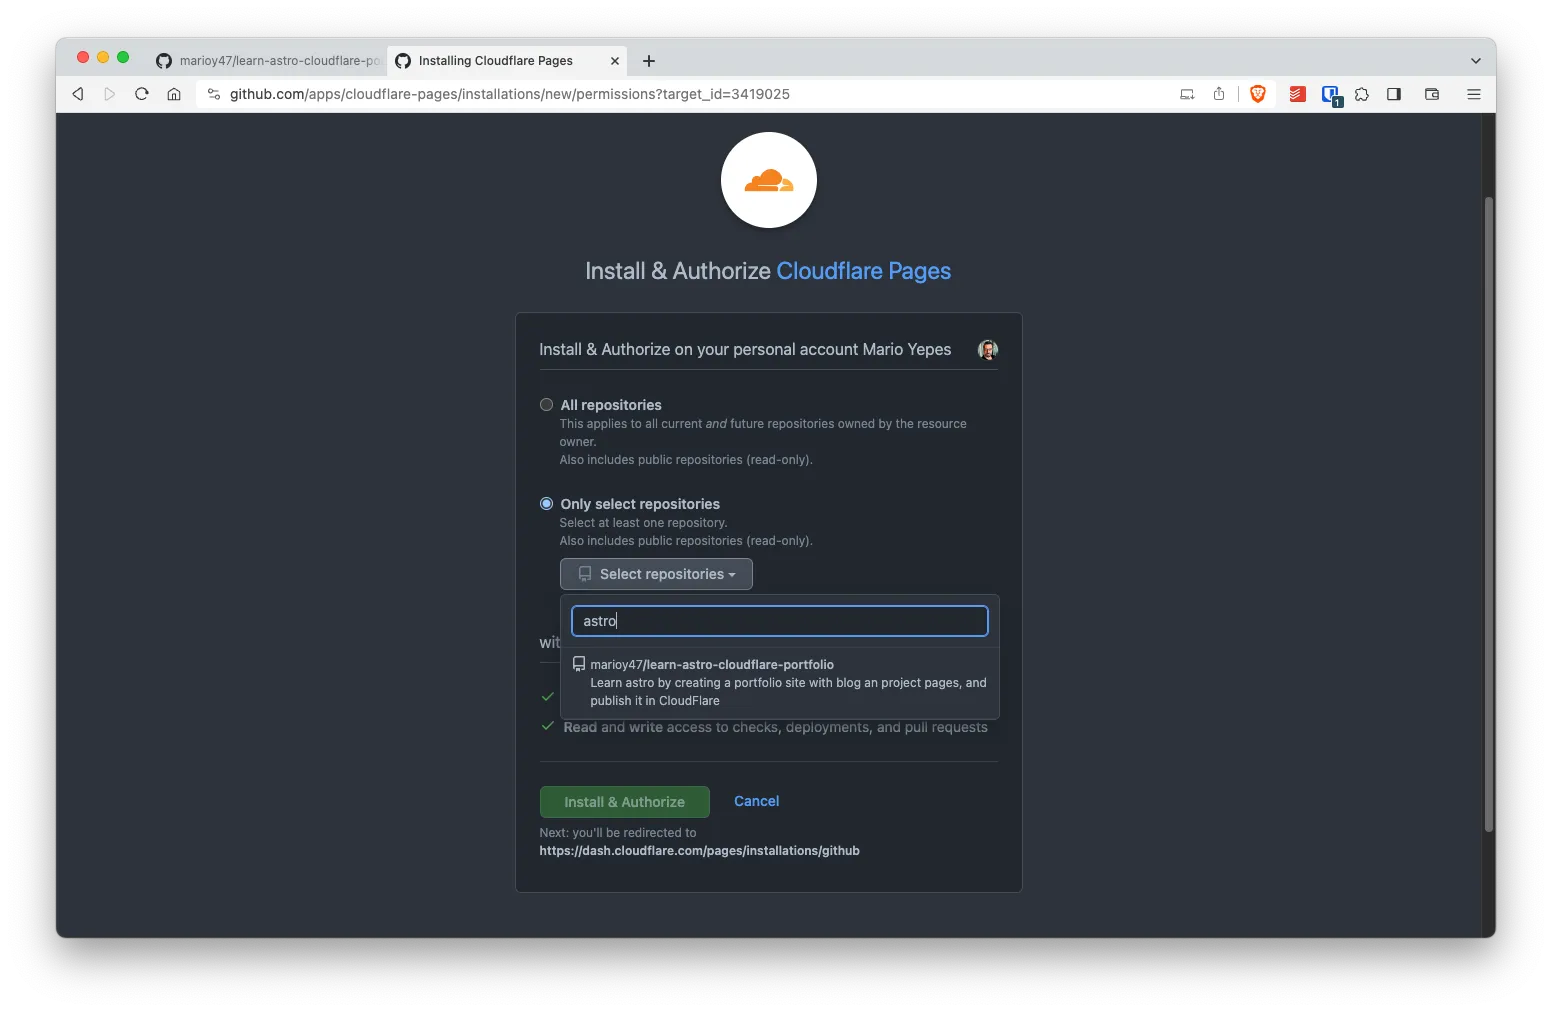Image resolution: width=1552 pixels, height=1012 pixels.
Task: Open the Brave Wallet icon
Action: pyautogui.click(x=1432, y=94)
